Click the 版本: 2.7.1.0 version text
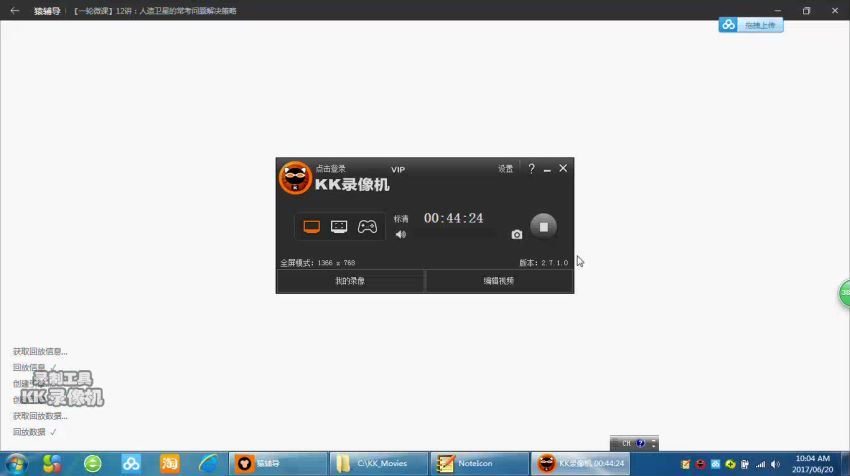The height and width of the screenshot is (476, 850). tap(544, 262)
